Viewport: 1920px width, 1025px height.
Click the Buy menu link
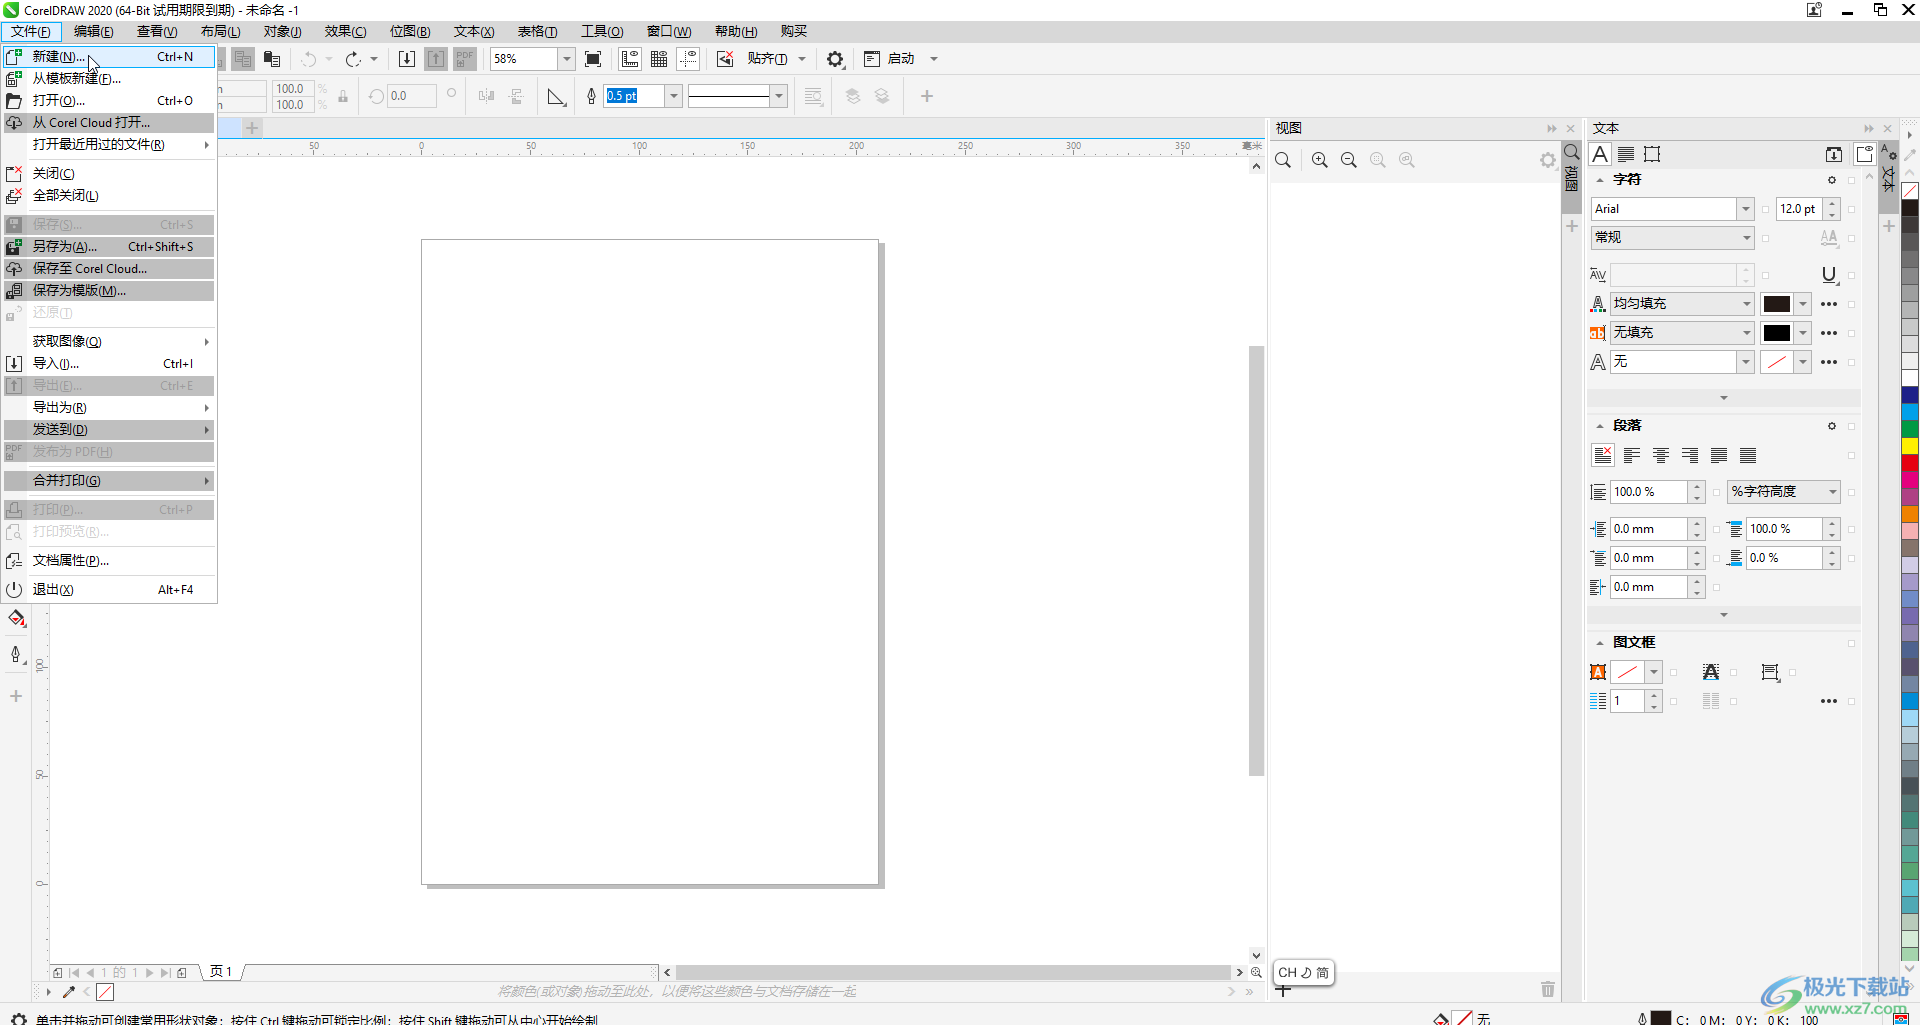coord(794,32)
